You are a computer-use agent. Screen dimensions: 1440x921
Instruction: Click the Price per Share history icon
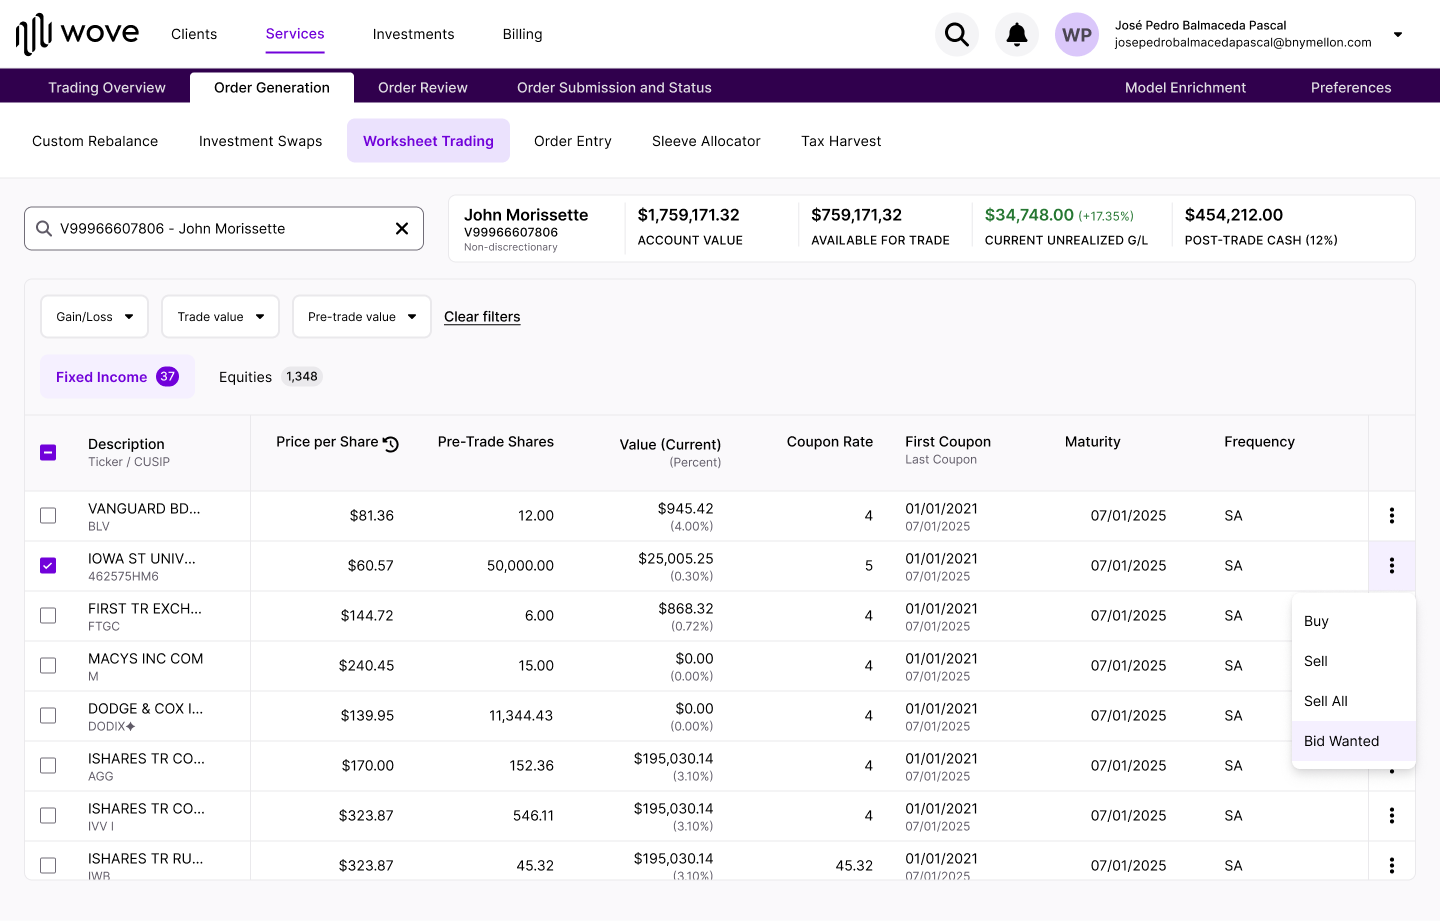coord(391,444)
